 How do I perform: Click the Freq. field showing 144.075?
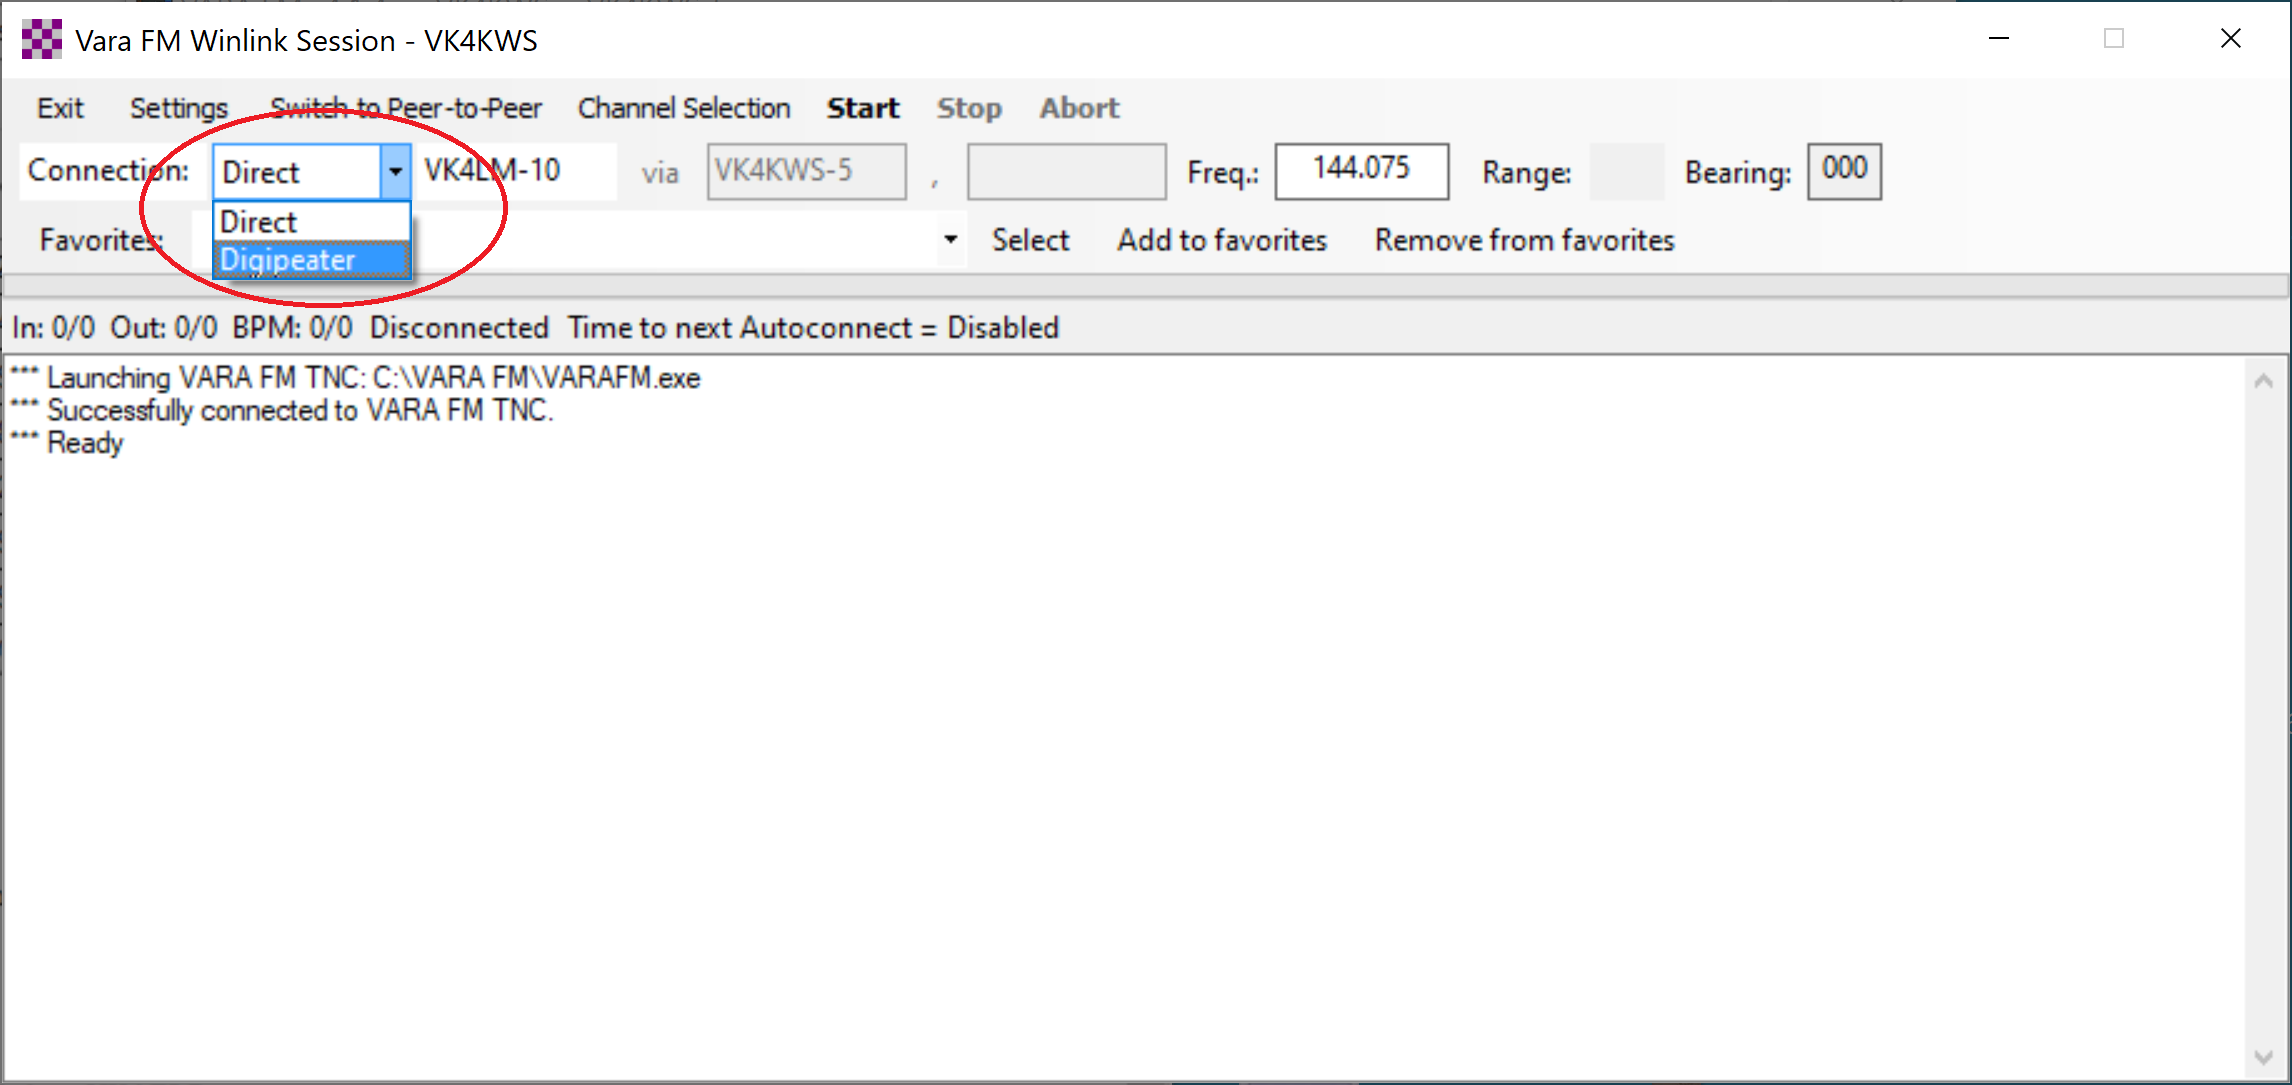pyautogui.click(x=1361, y=171)
